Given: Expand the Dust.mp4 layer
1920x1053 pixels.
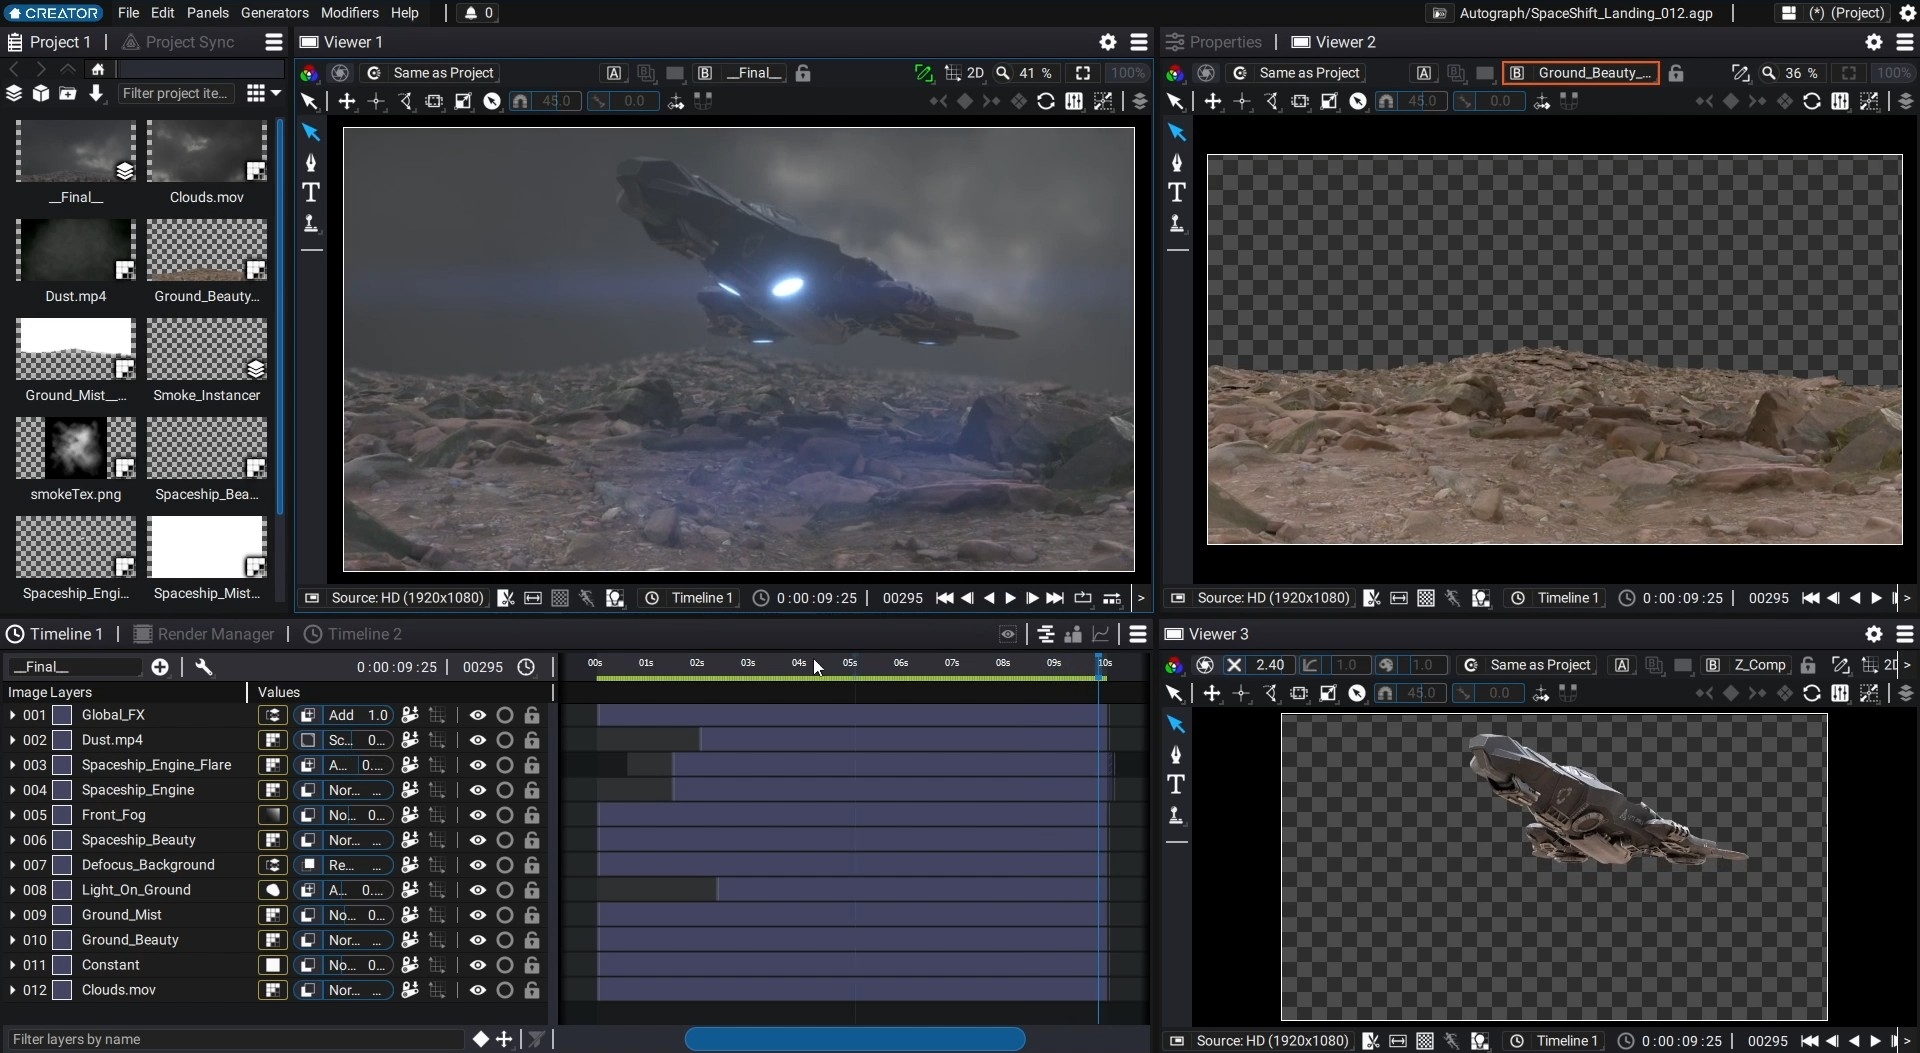Looking at the screenshot, I should point(12,740).
